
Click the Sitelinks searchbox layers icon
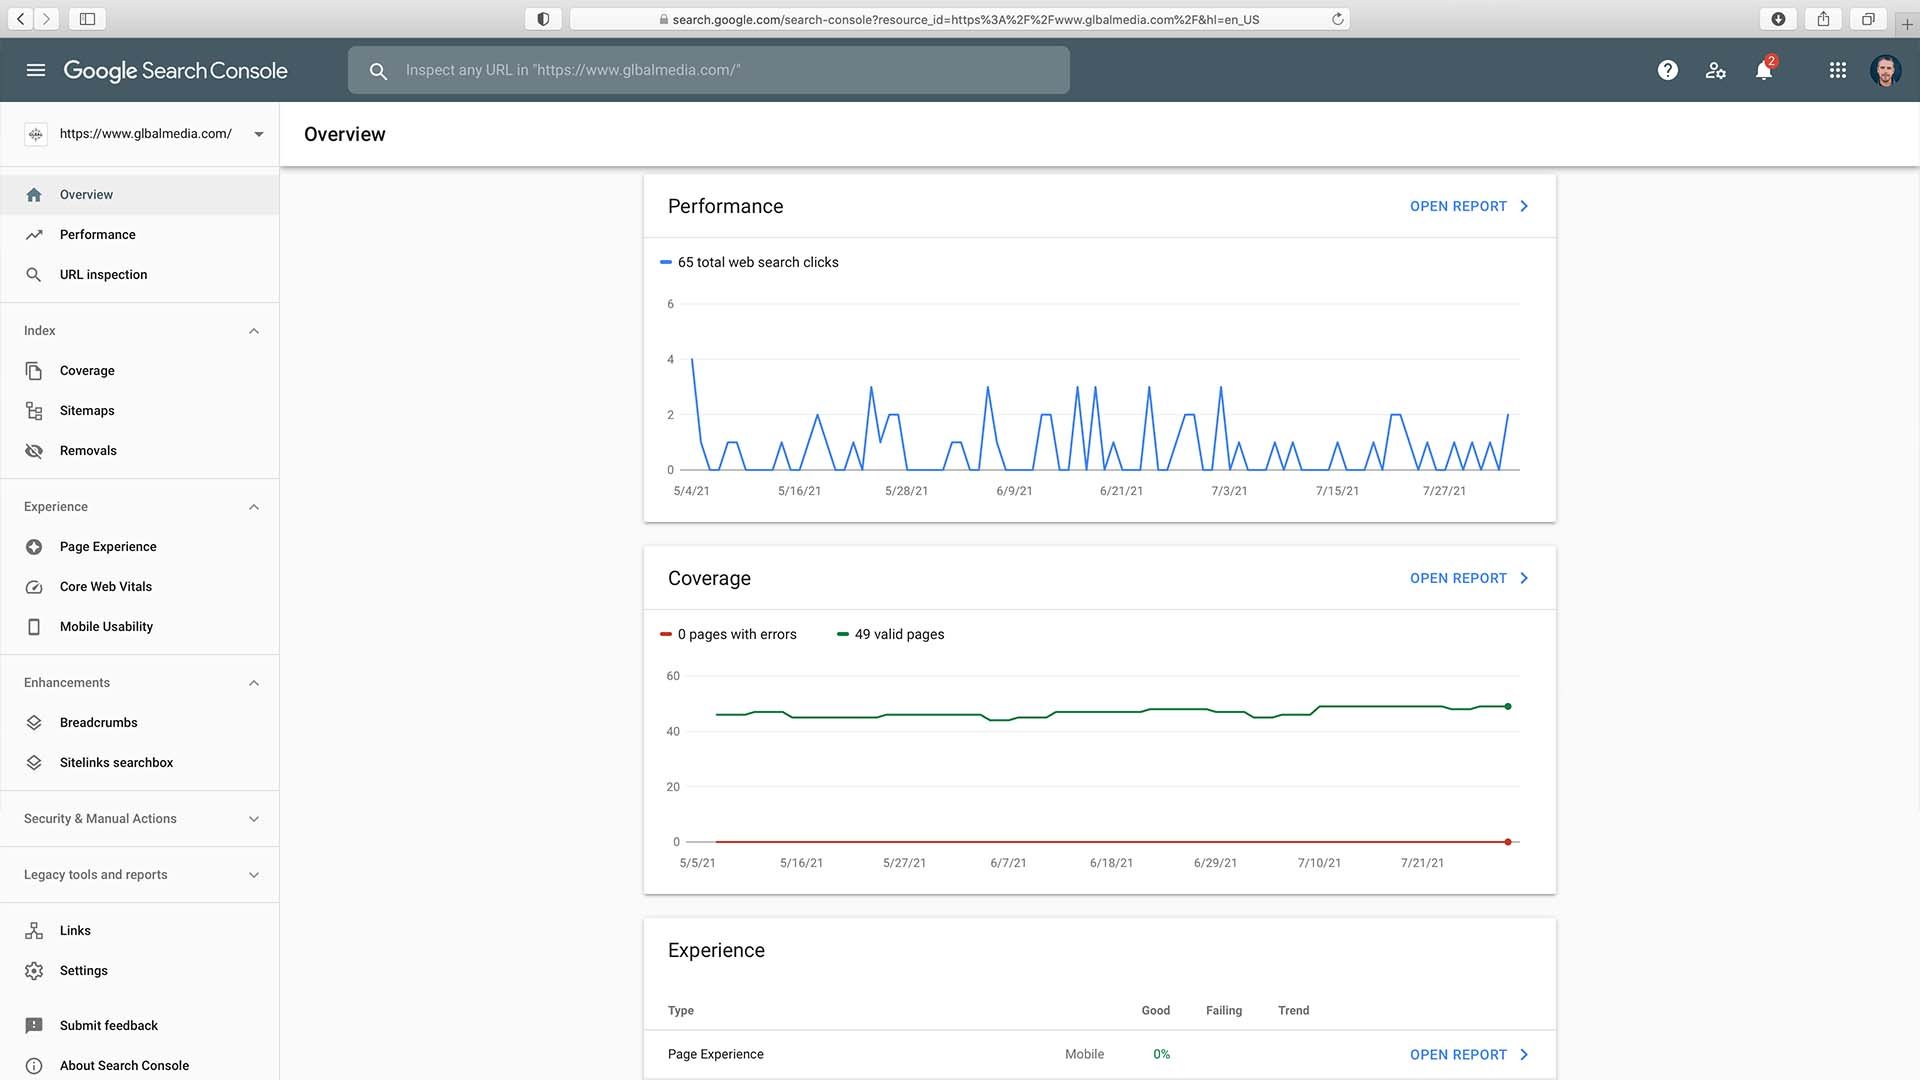(34, 763)
